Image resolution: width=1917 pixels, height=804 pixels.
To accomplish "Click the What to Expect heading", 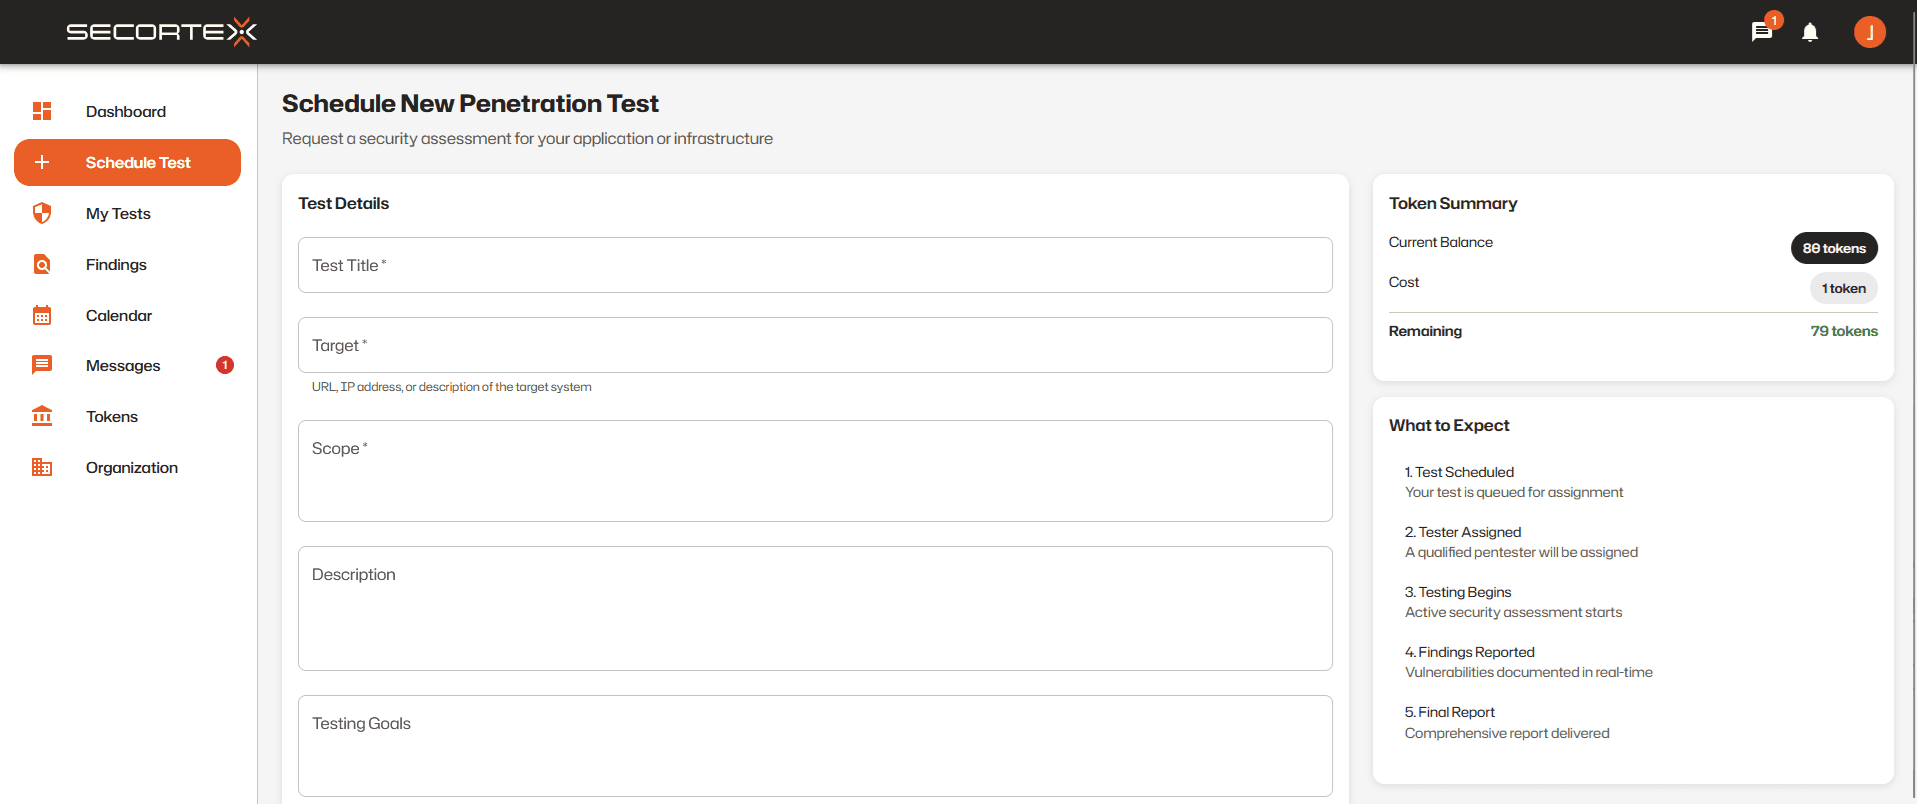I will coord(1449,425).
